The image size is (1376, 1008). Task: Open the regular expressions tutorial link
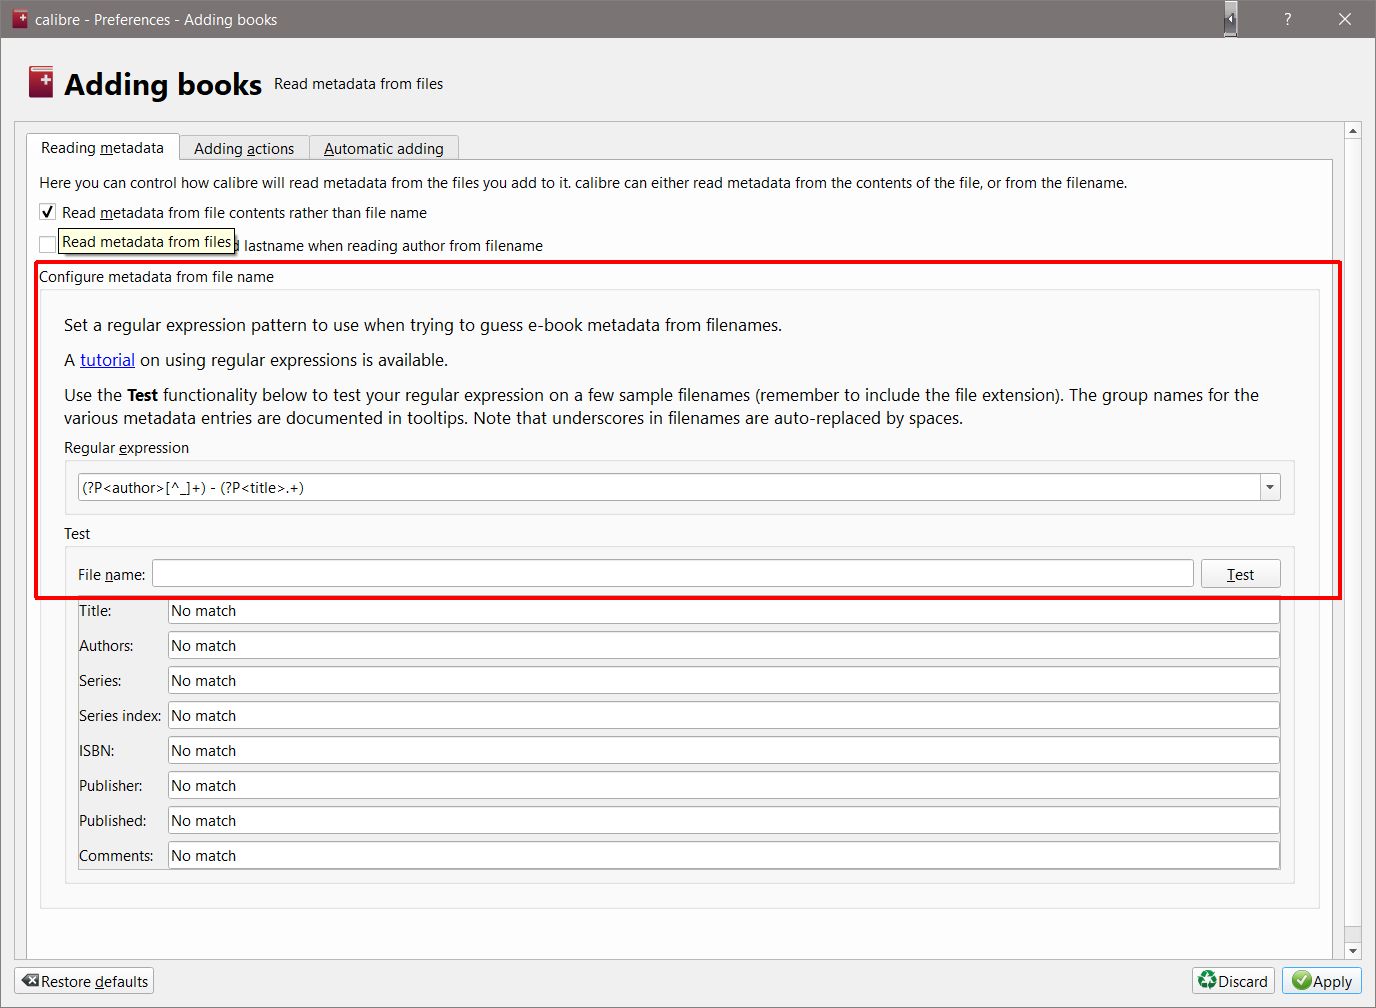(107, 360)
